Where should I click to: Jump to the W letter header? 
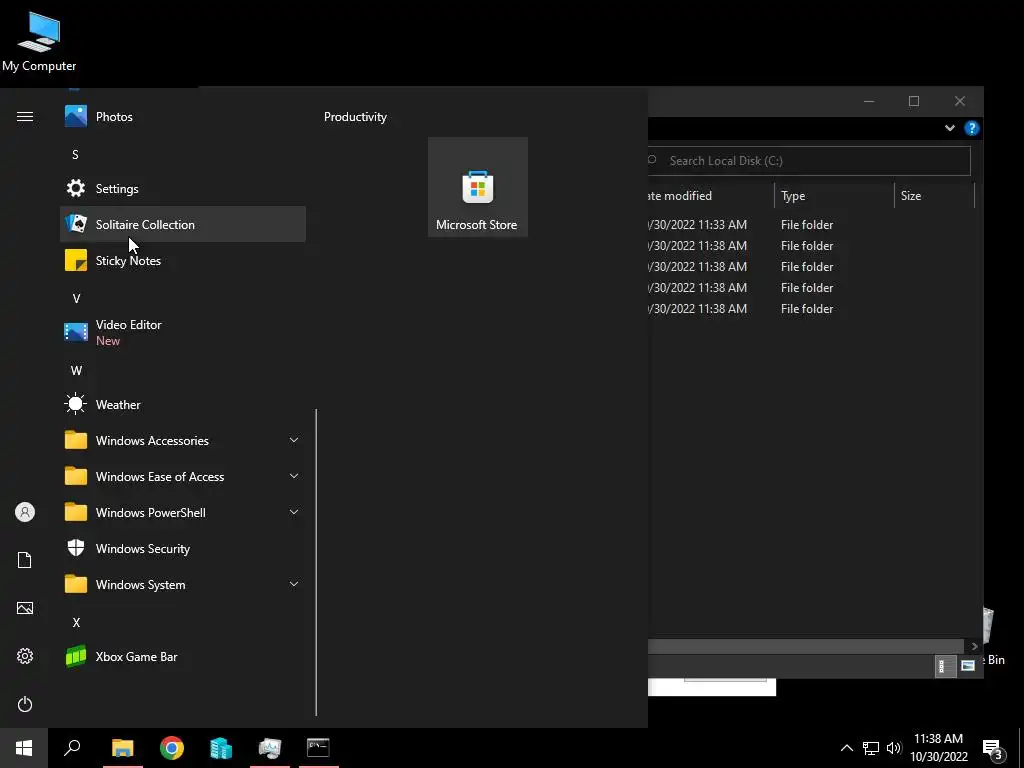[x=76, y=371]
